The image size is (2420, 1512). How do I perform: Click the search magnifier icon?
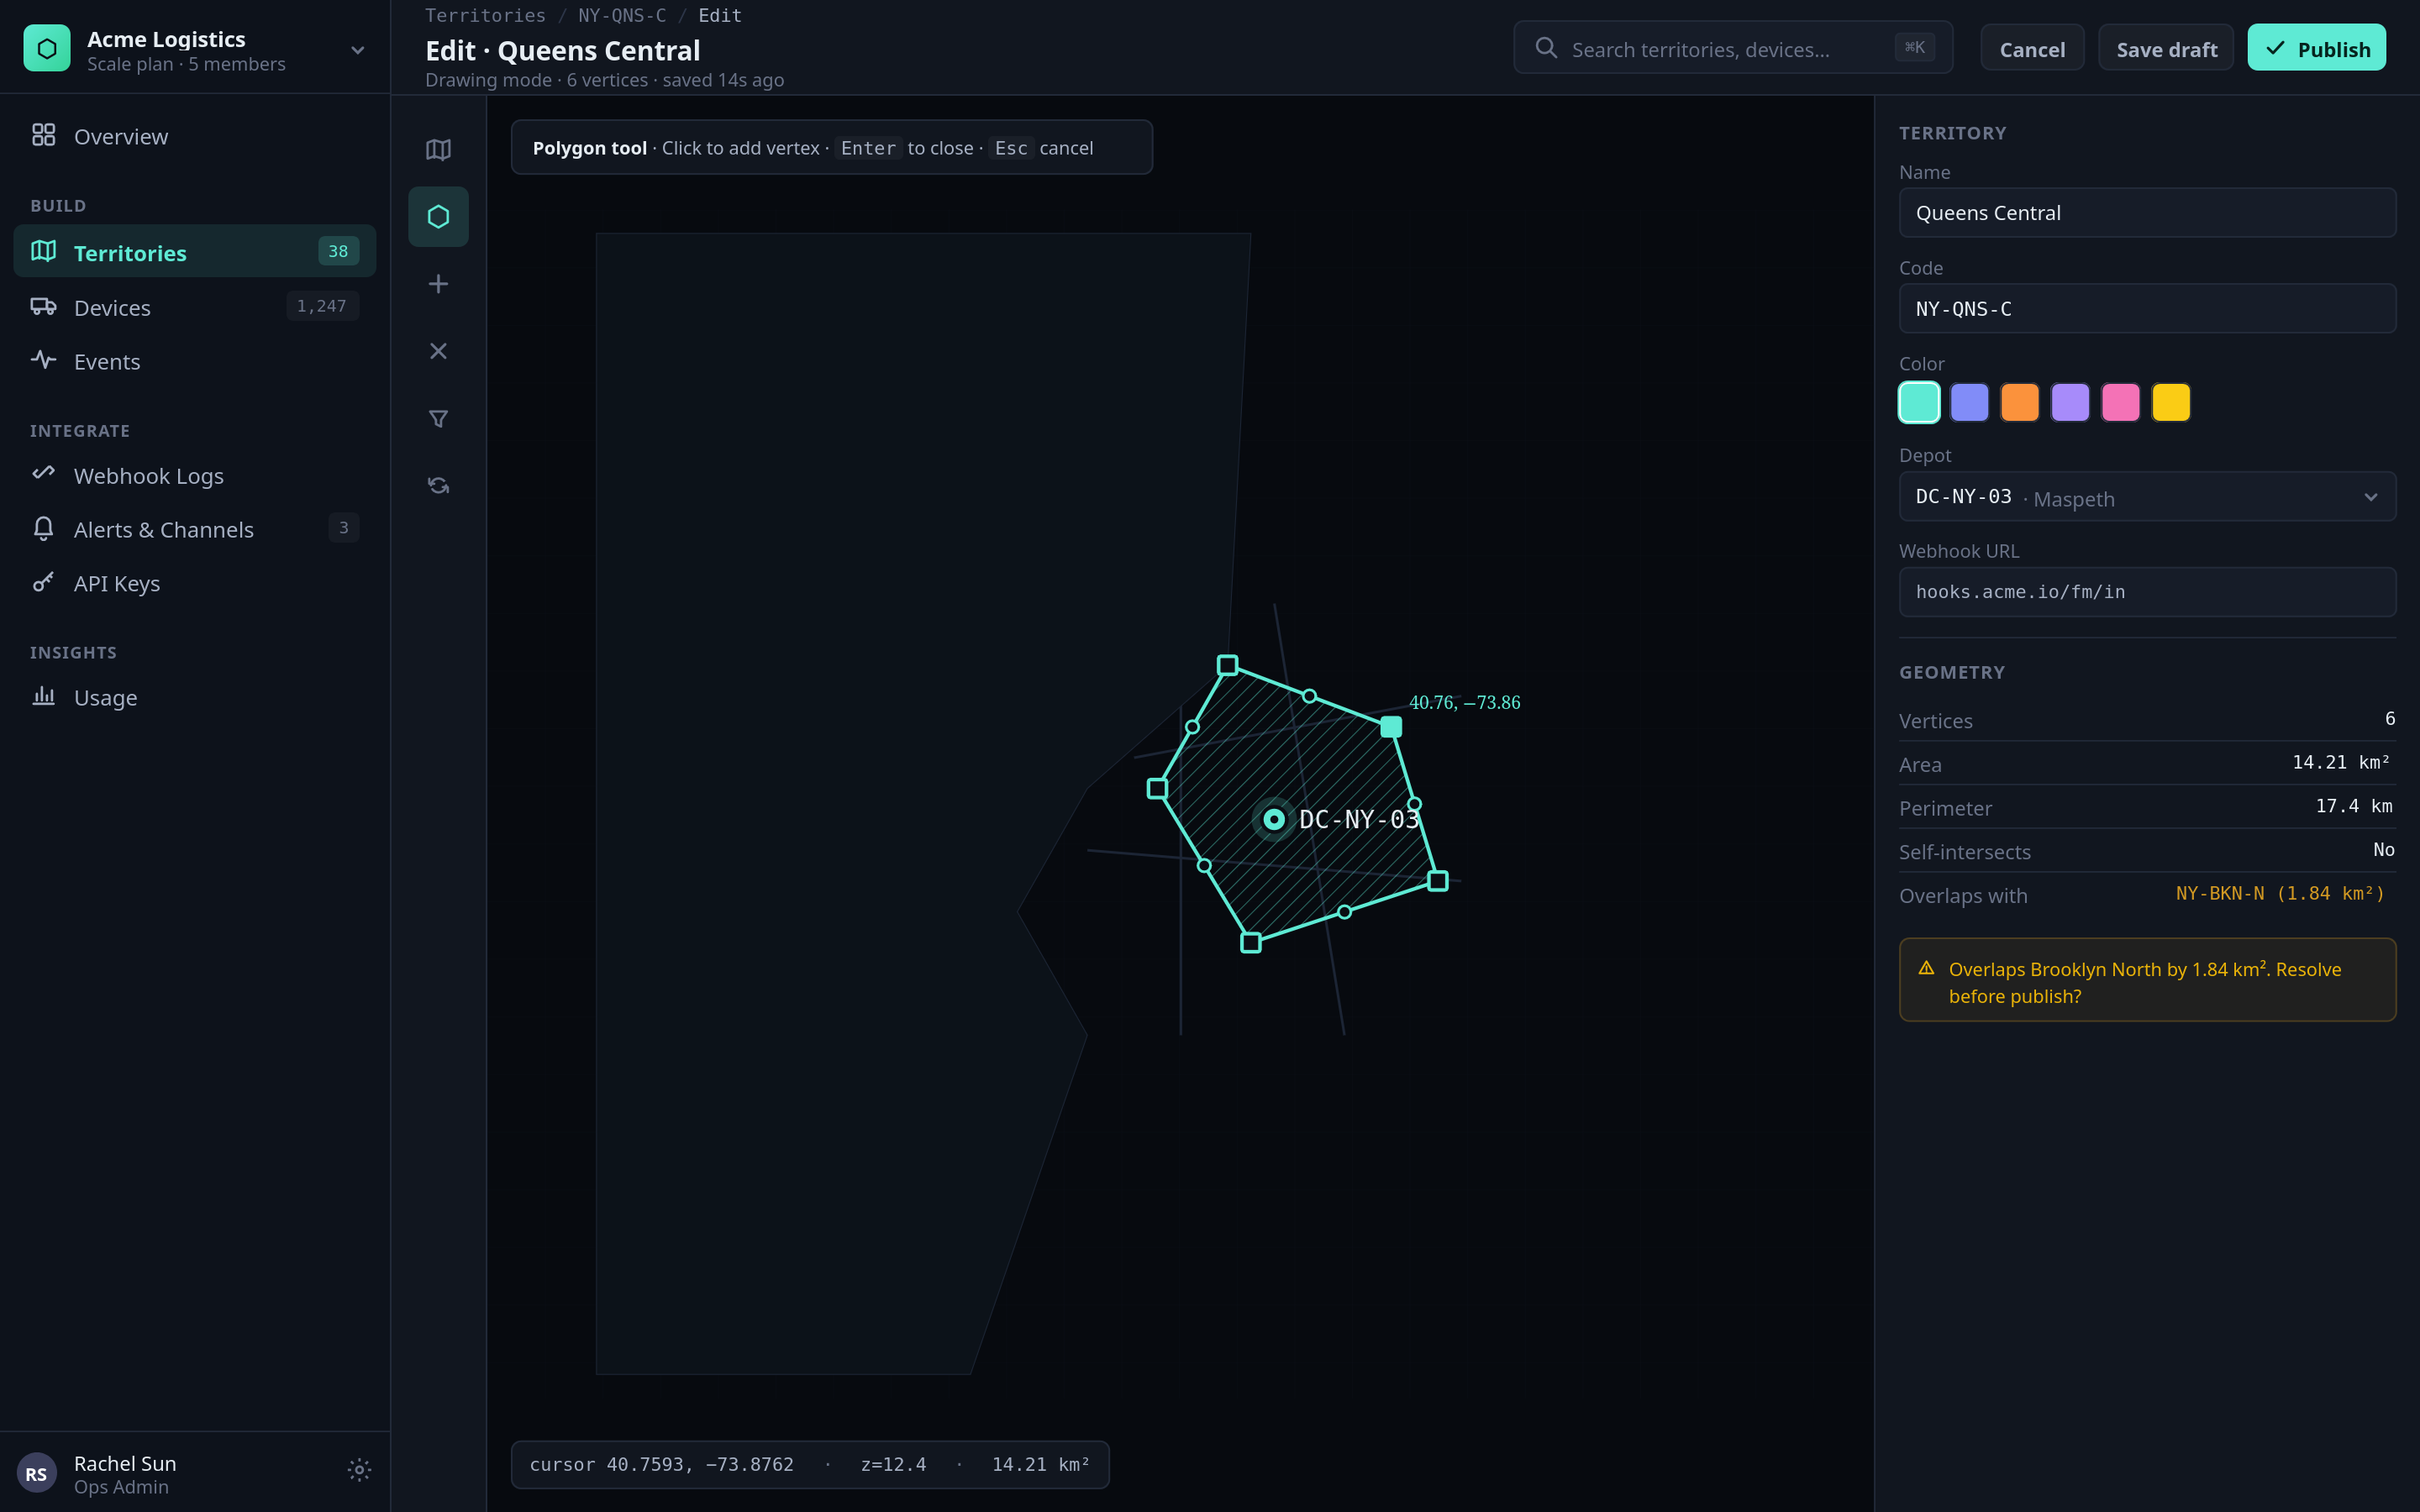click(x=1546, y=48)
